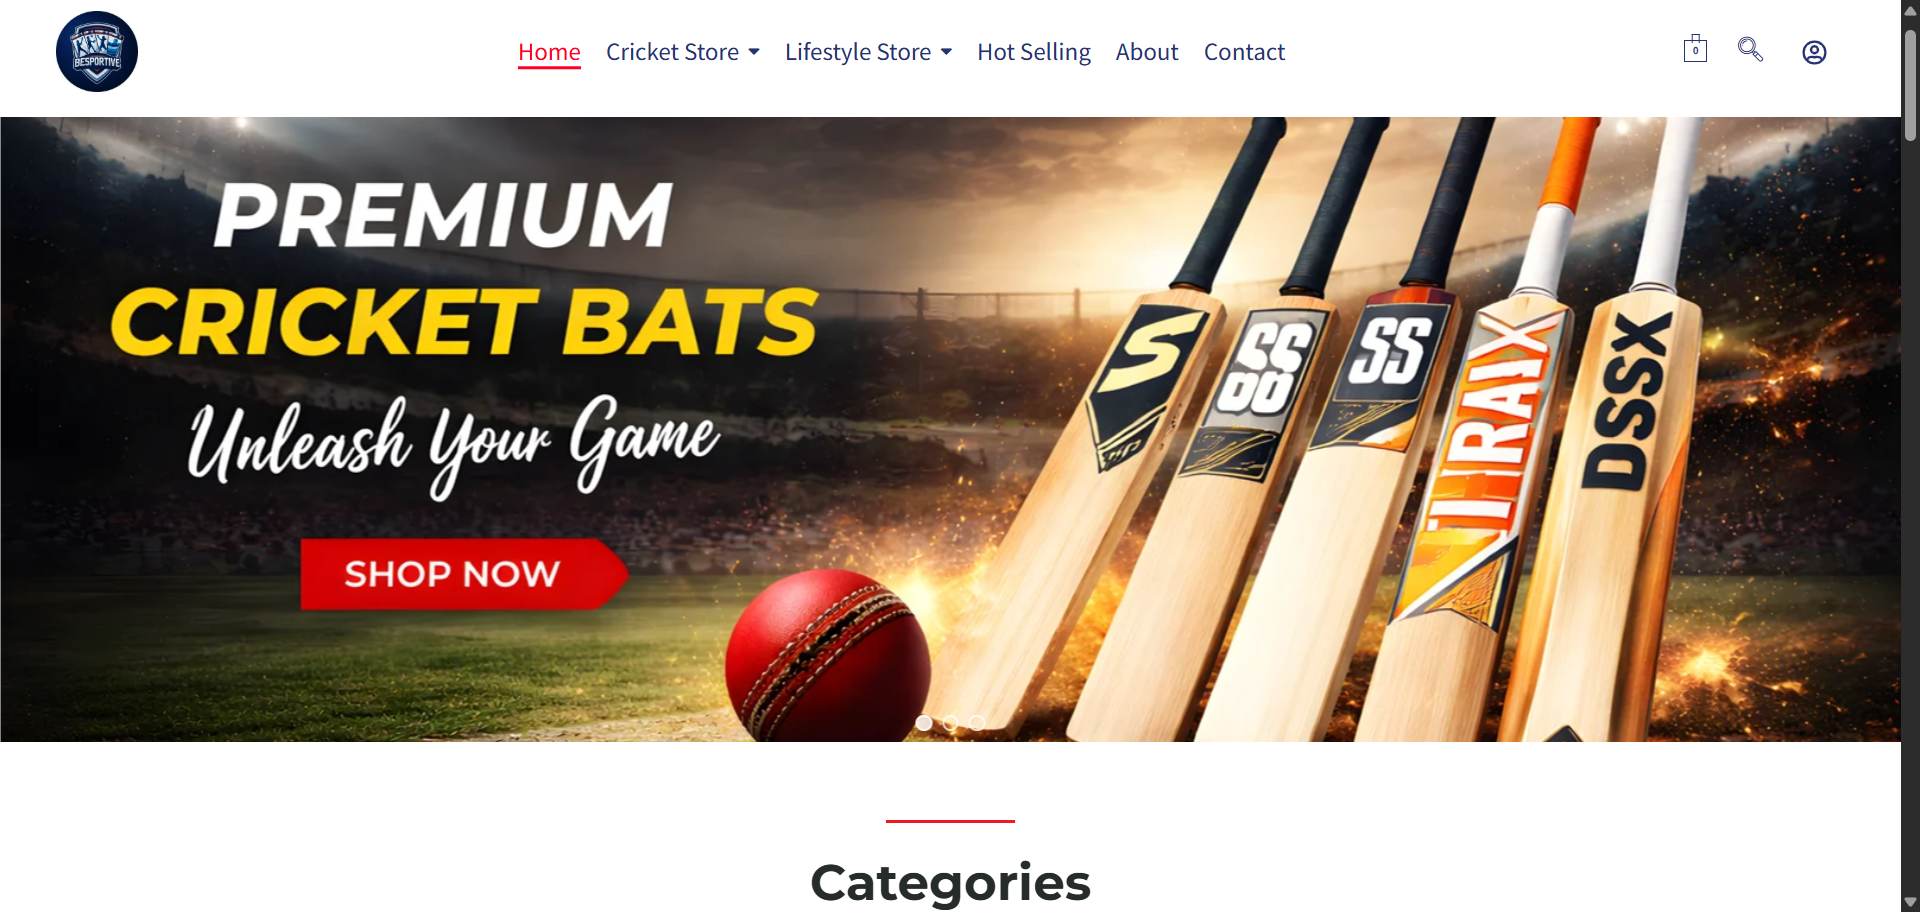Select the second carousel slide dot
Viewport: 1920px width, 912px height.
(950, 723)
